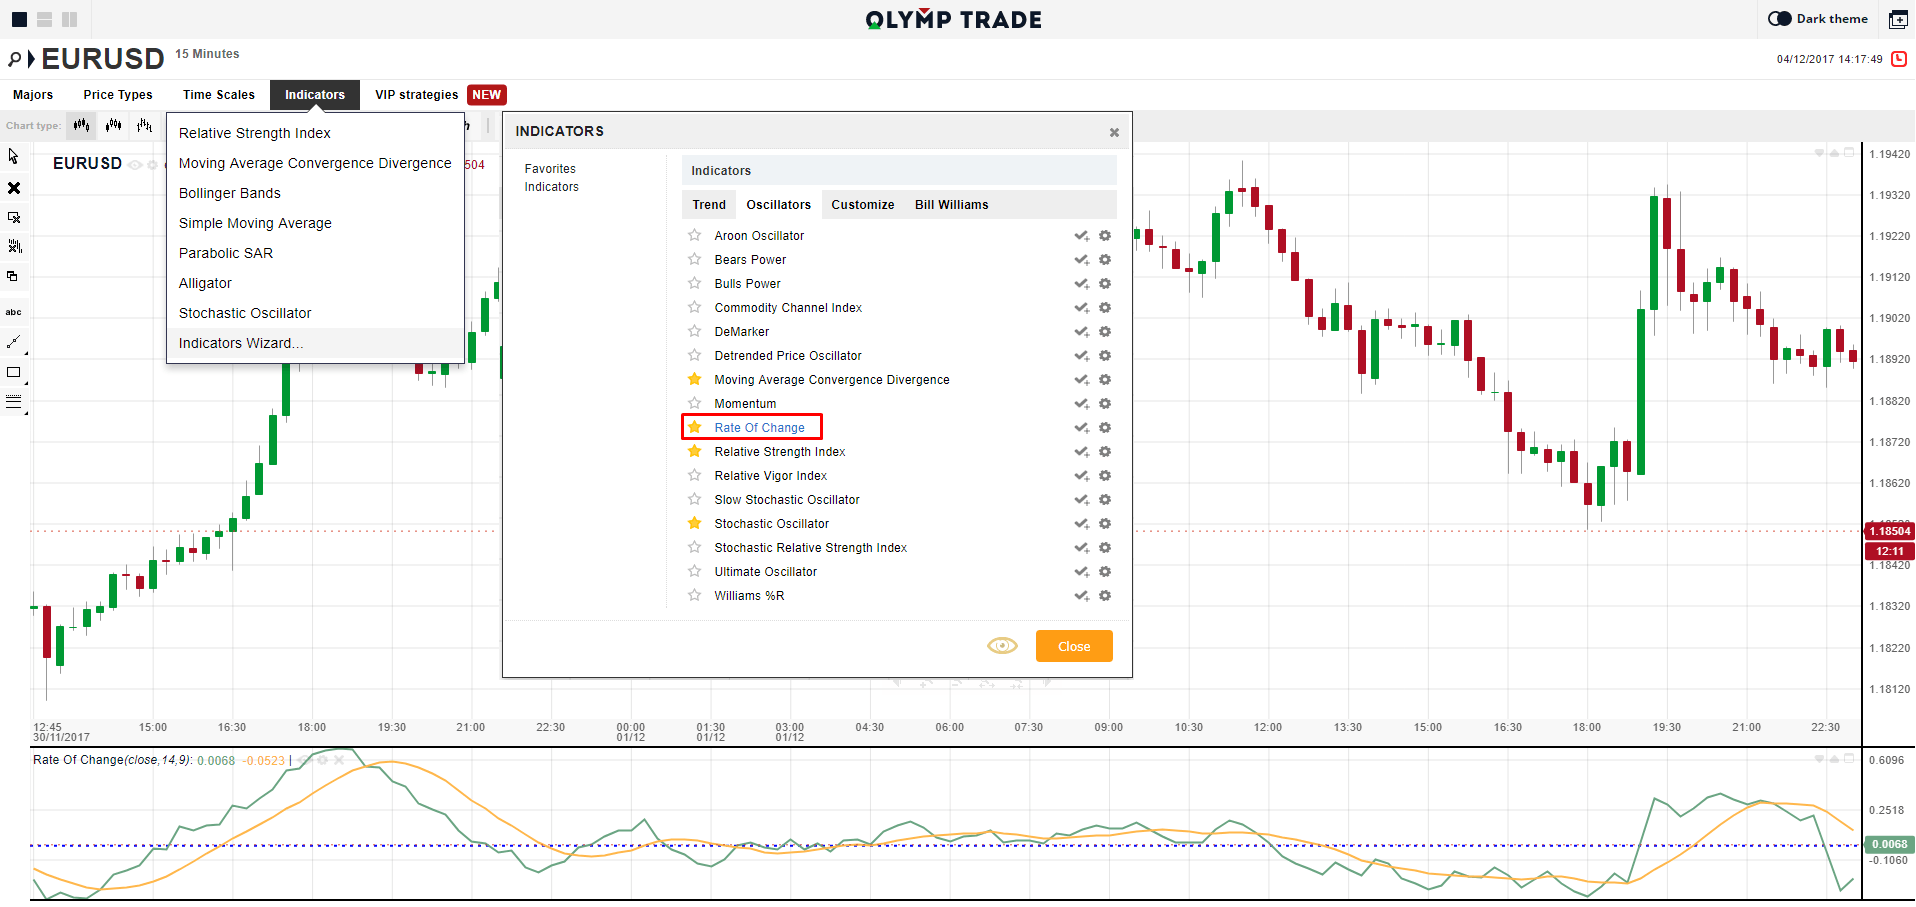
Task: Switch to the Oscillators tab
Action: 779,205
